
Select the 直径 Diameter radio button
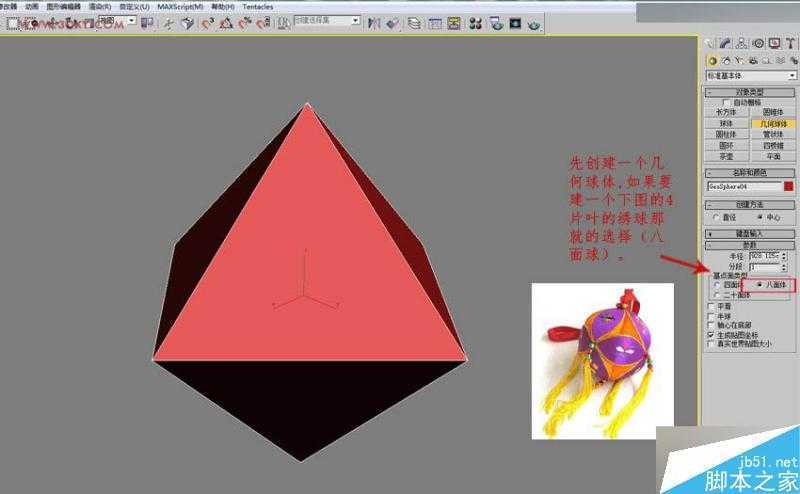tap(716, 217)
